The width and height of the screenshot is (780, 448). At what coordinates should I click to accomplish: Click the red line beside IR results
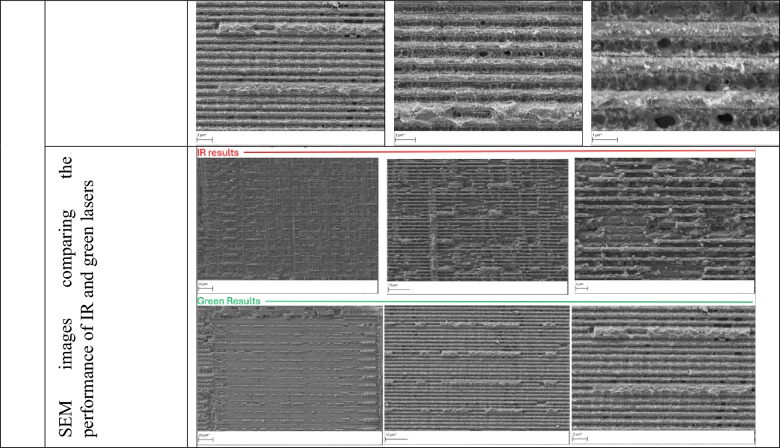point(499,151)
